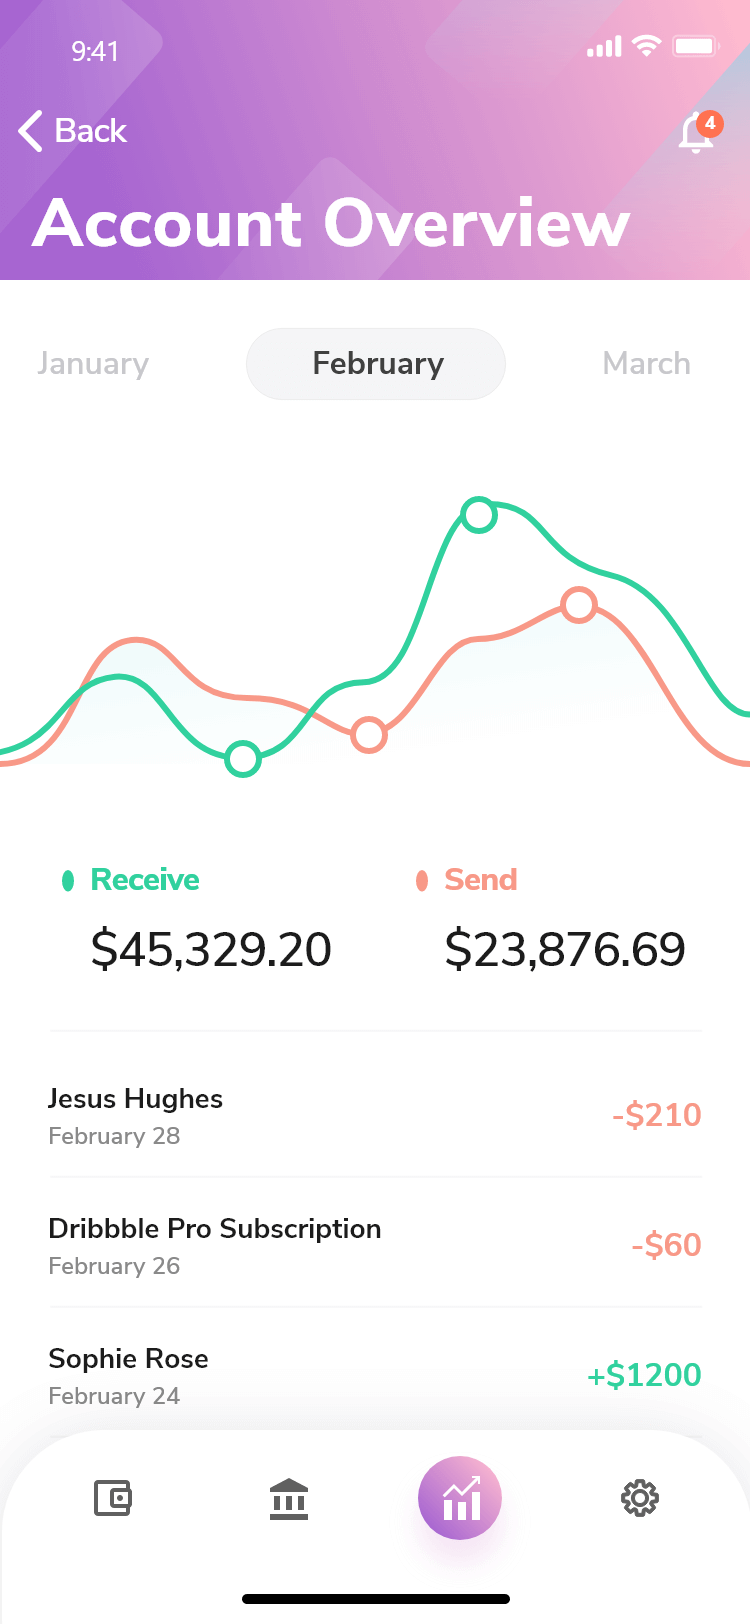Viewport: 750px width, 1624px height.
Task: Go back using the Back button
Action: [x=73, y=131]
